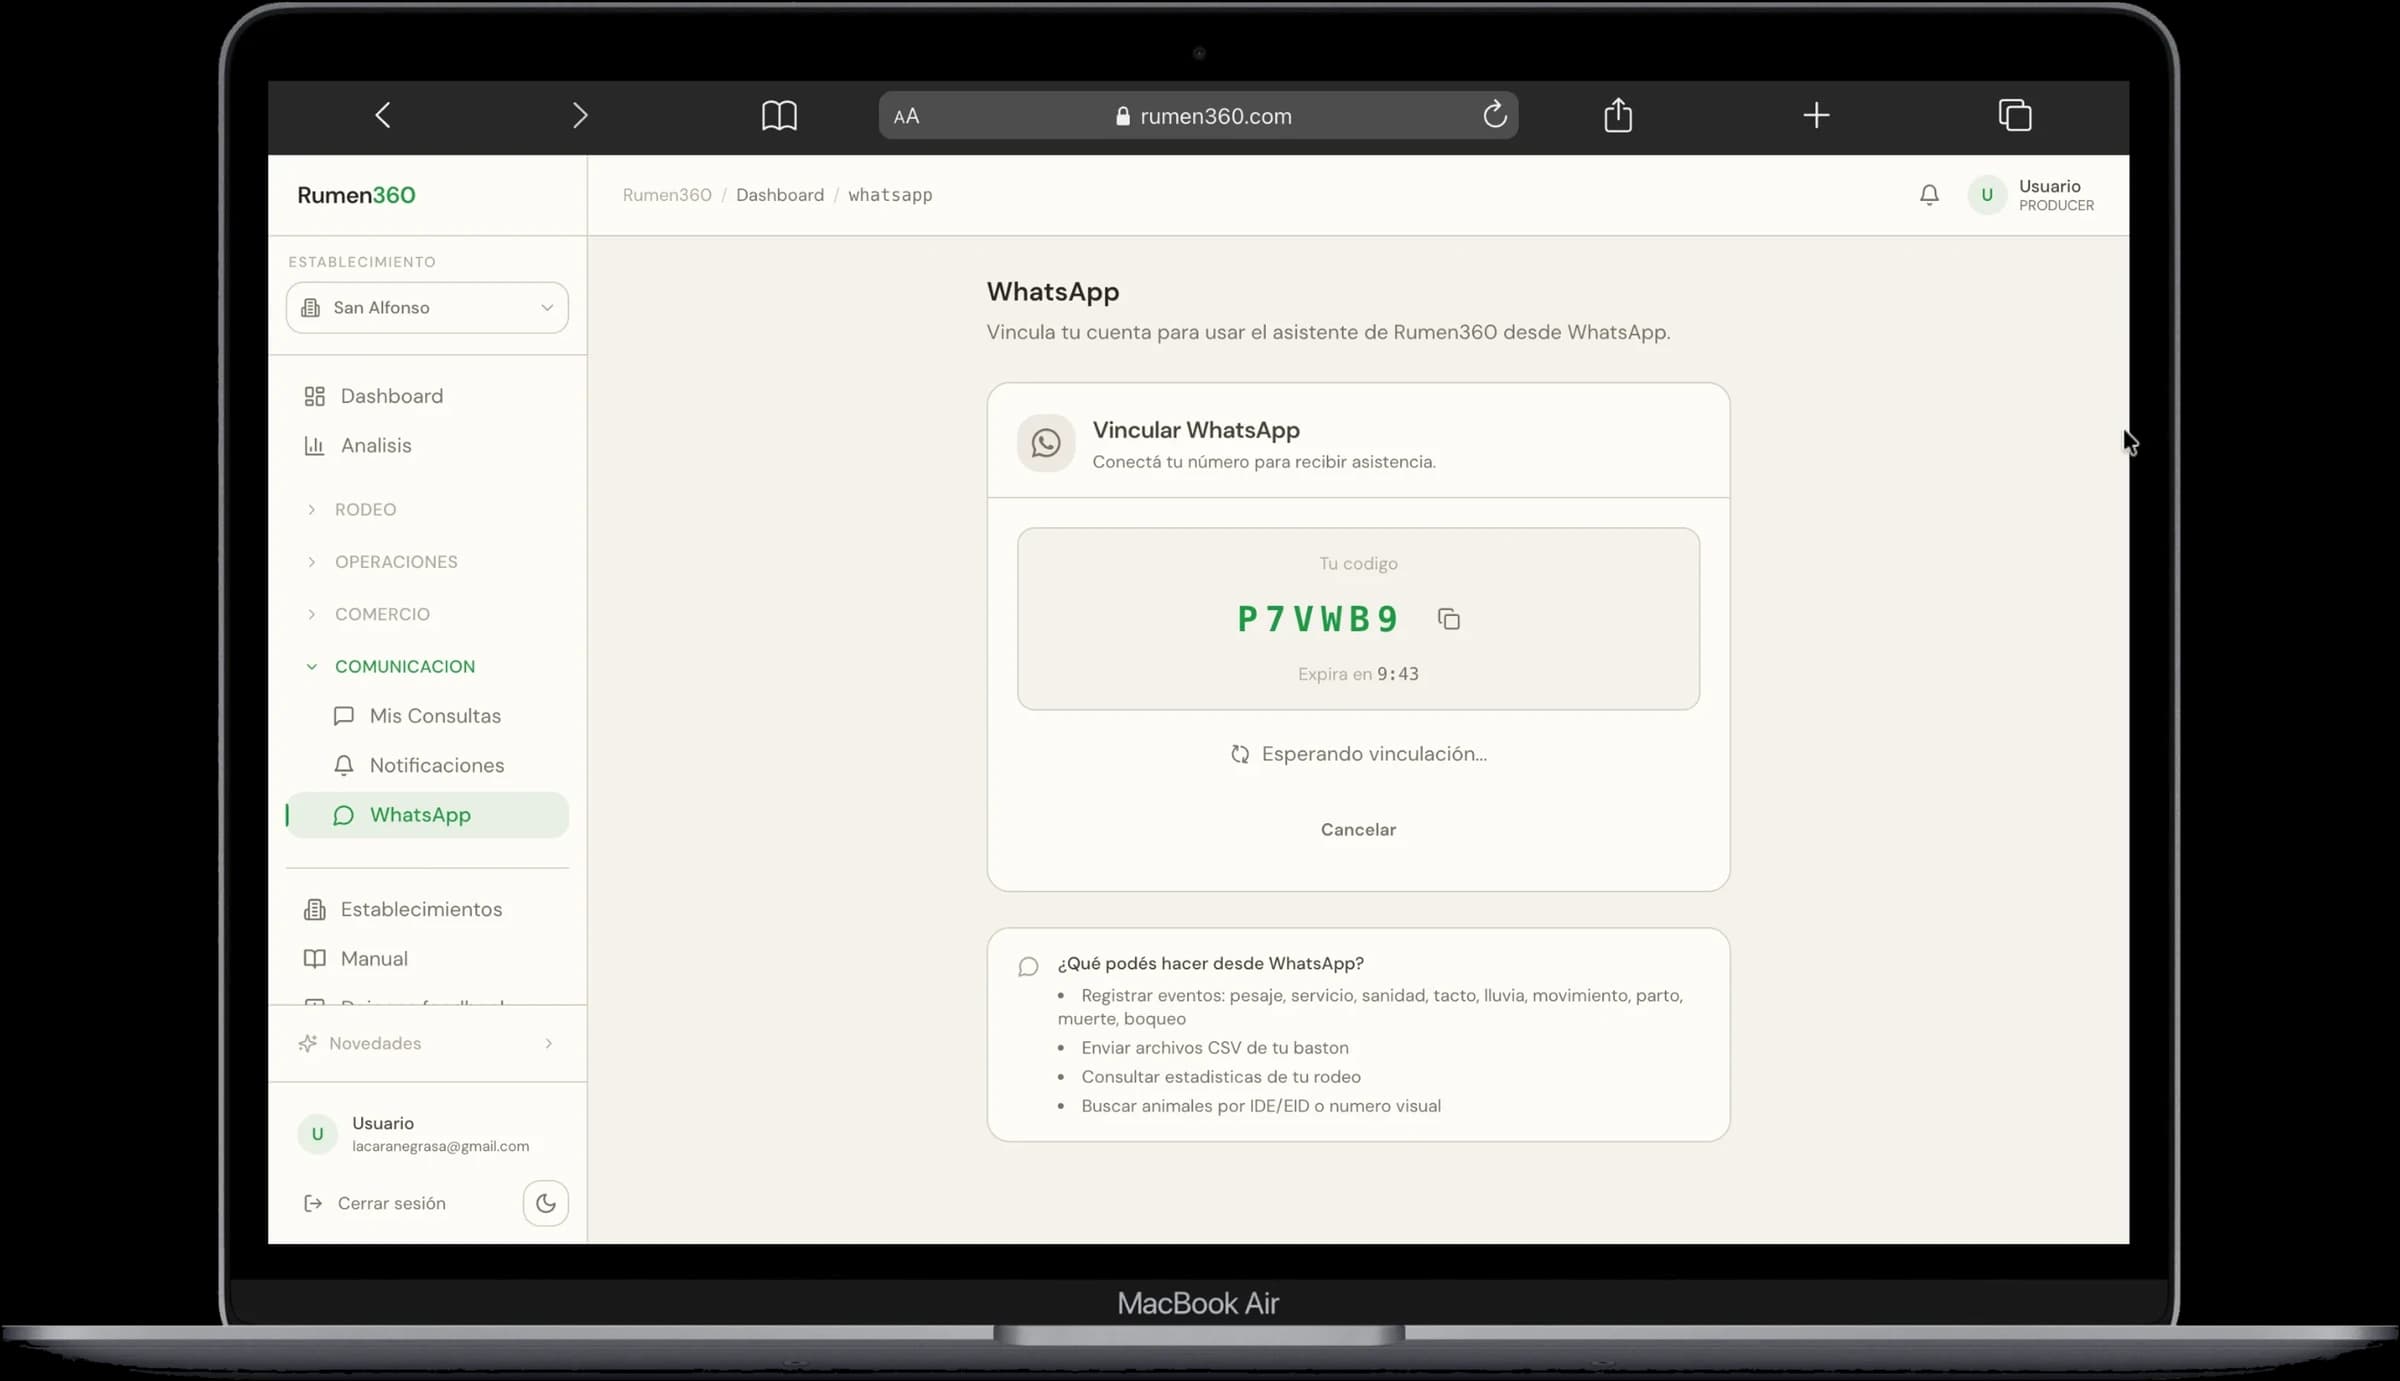
Task: Click the Dashboard breadcrumb link
Action: [x=780, y=195]
